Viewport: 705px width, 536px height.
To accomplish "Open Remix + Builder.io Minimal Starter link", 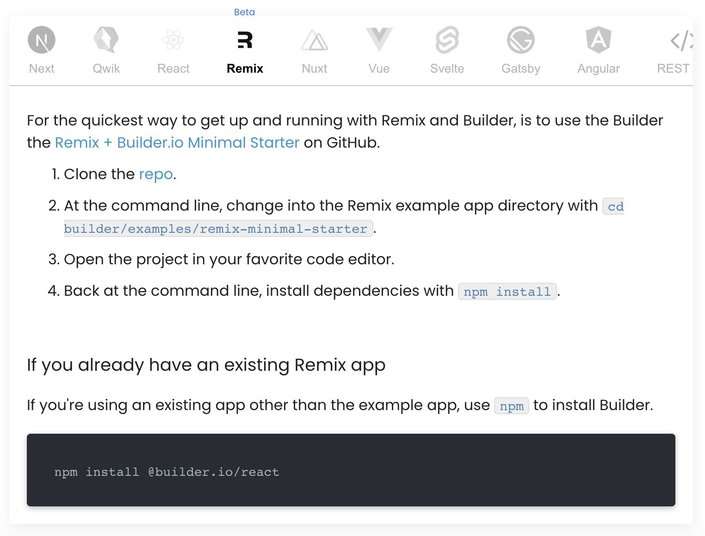I will (177, 143).
